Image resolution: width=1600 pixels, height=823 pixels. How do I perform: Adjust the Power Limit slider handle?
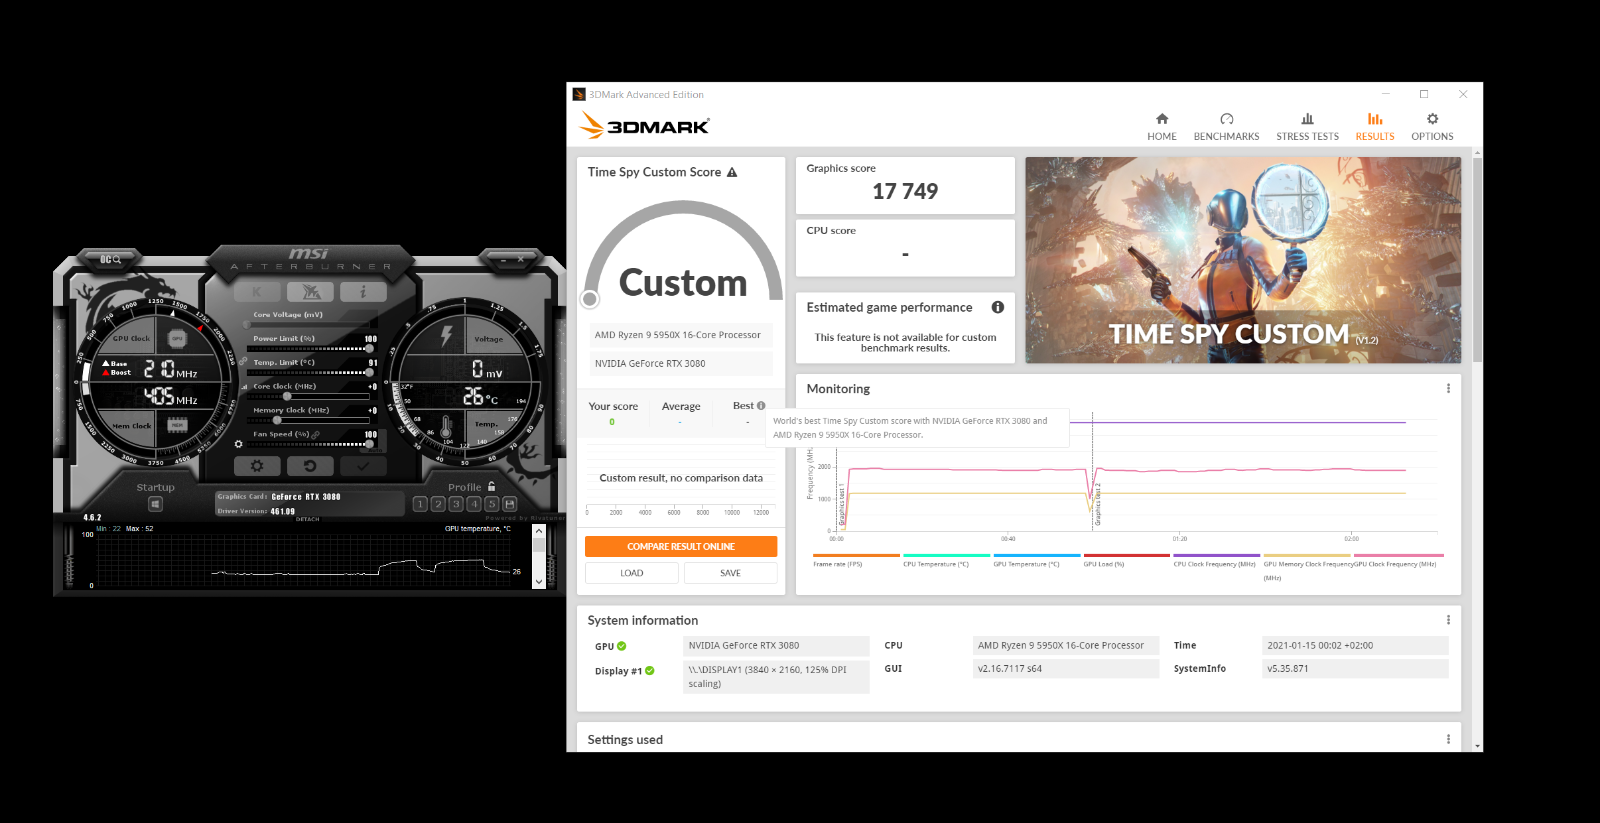point(370,349)
